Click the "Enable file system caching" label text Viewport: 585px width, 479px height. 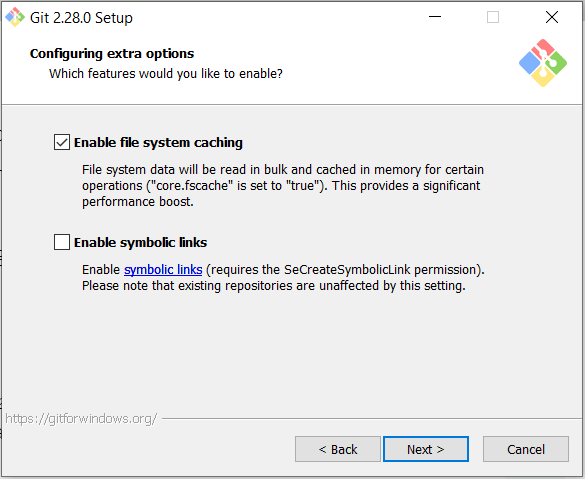click(x=158, y=143)
